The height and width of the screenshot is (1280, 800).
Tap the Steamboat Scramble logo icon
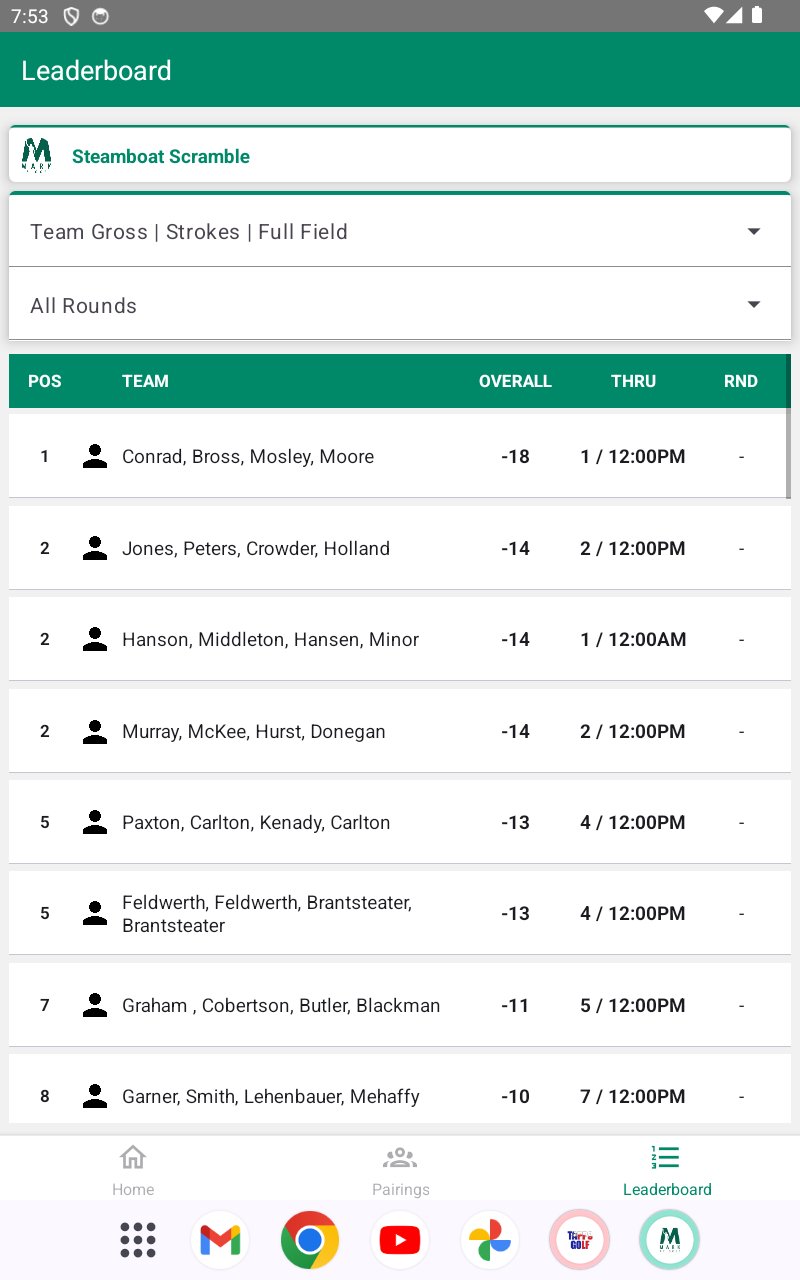(37, 156)
